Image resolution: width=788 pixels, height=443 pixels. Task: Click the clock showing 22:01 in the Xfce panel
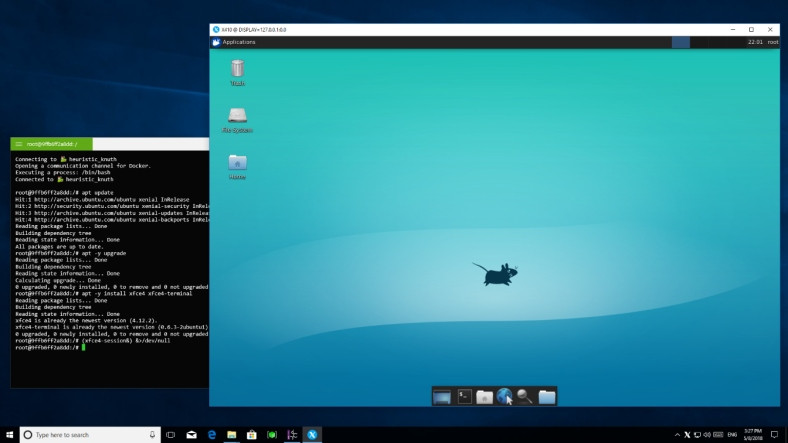[755, 42]
